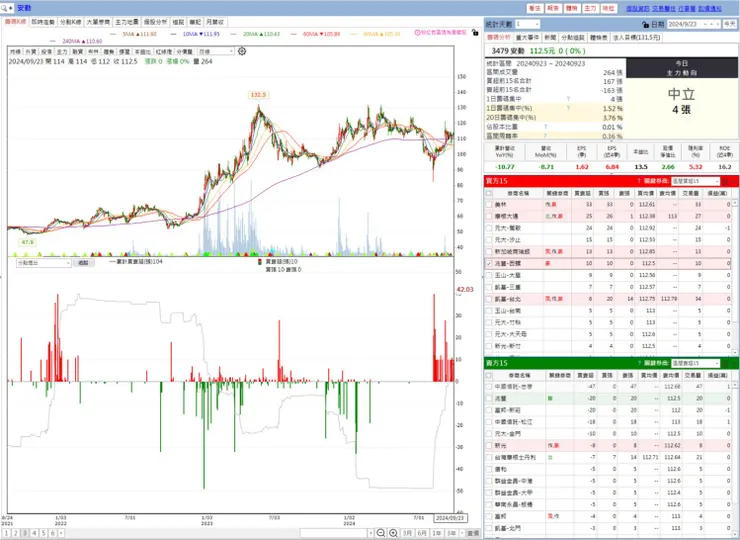This screenshot has height=540, width=740.
Task: Click the 外資 chart overlay button
Action: (x=31, y=51)
